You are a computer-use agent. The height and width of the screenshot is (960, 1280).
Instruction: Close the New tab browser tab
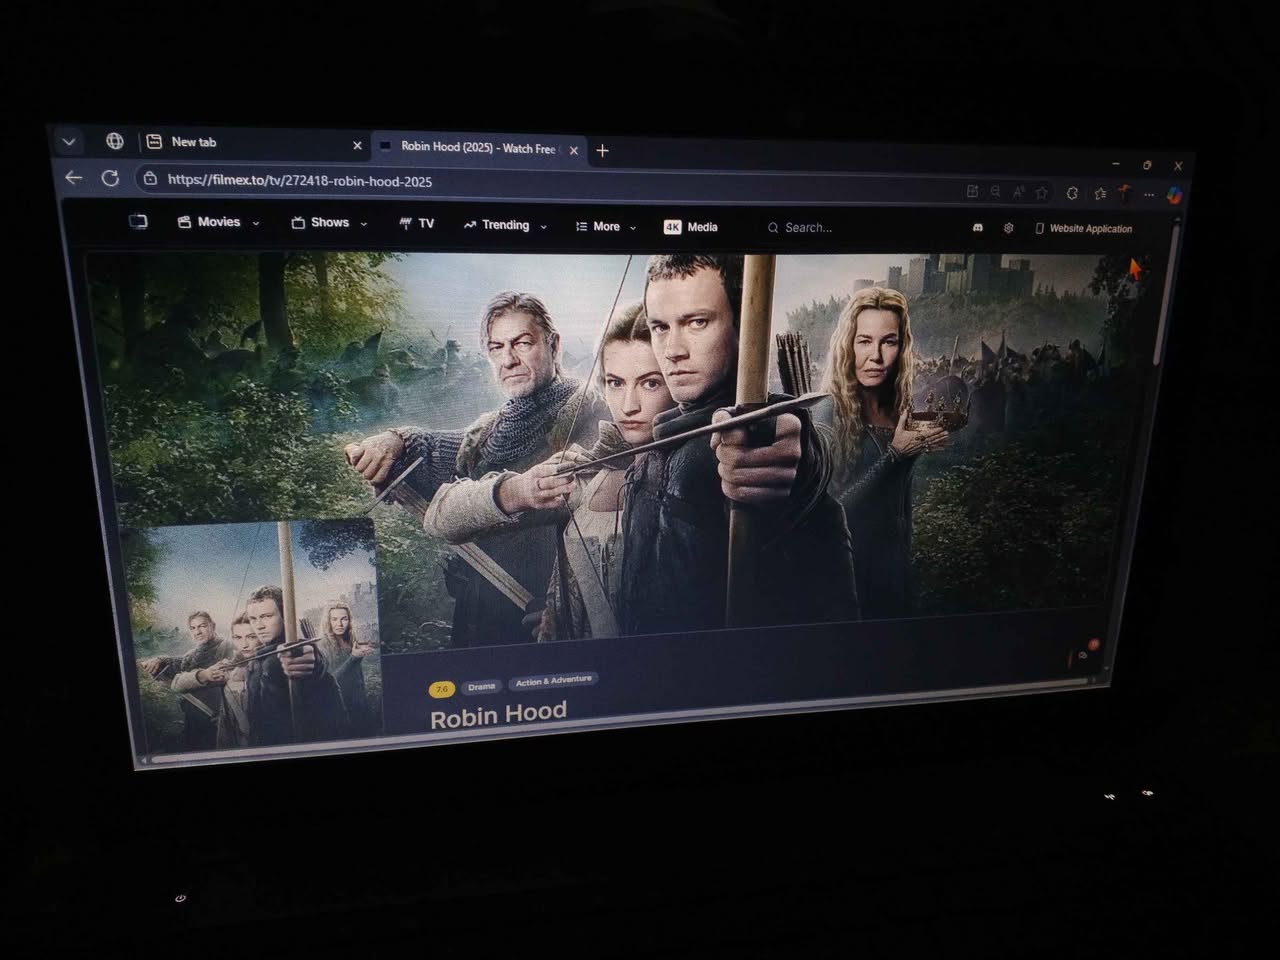coord(357,145)
